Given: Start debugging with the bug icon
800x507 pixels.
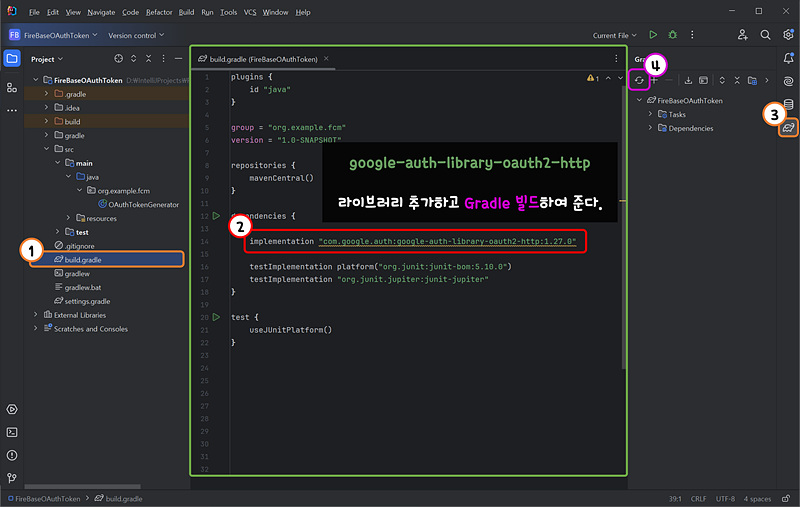Looking at the screenshot, I should (673, 35).
